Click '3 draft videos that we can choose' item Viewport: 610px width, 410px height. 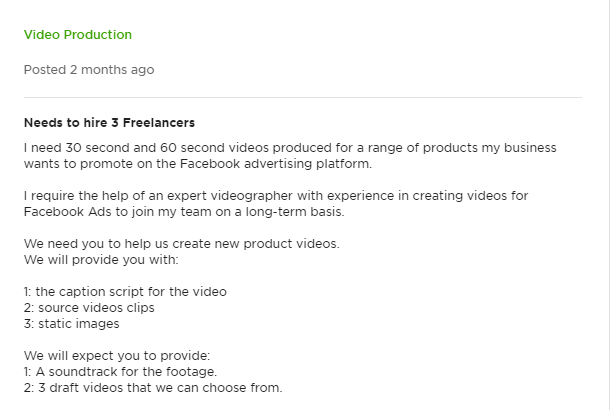pyautogui.click(x=153, y=387)
